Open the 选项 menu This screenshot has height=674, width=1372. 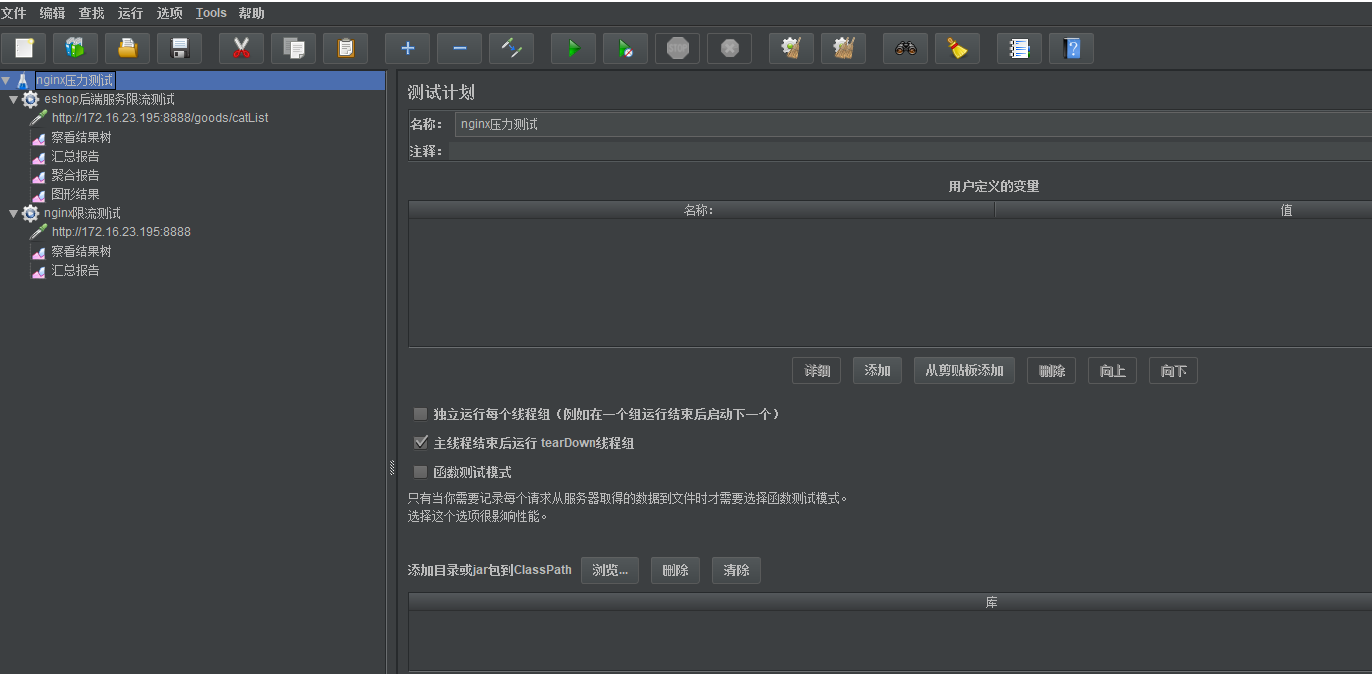click(x=168, y=13)
